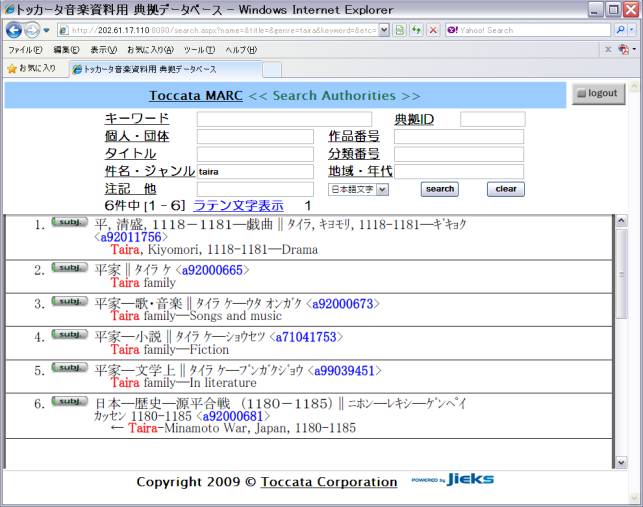This screenshot has height=507, width=643.
Task: Click the logout button
Action: [x=598, y=94]
